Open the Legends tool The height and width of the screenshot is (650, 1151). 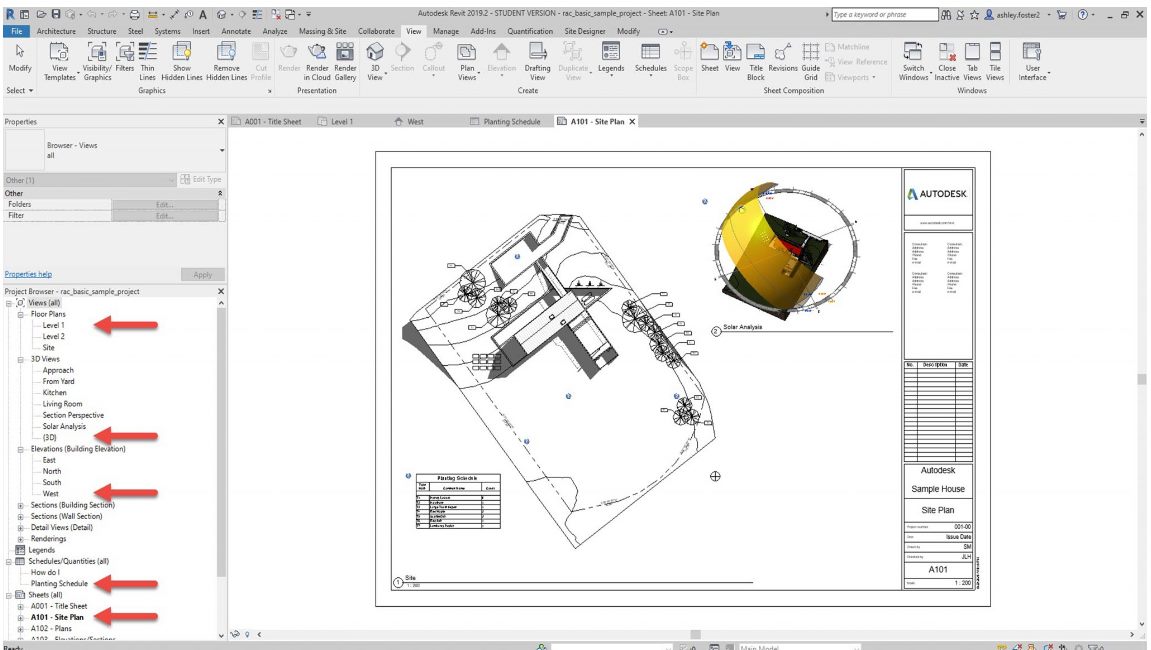611,58
